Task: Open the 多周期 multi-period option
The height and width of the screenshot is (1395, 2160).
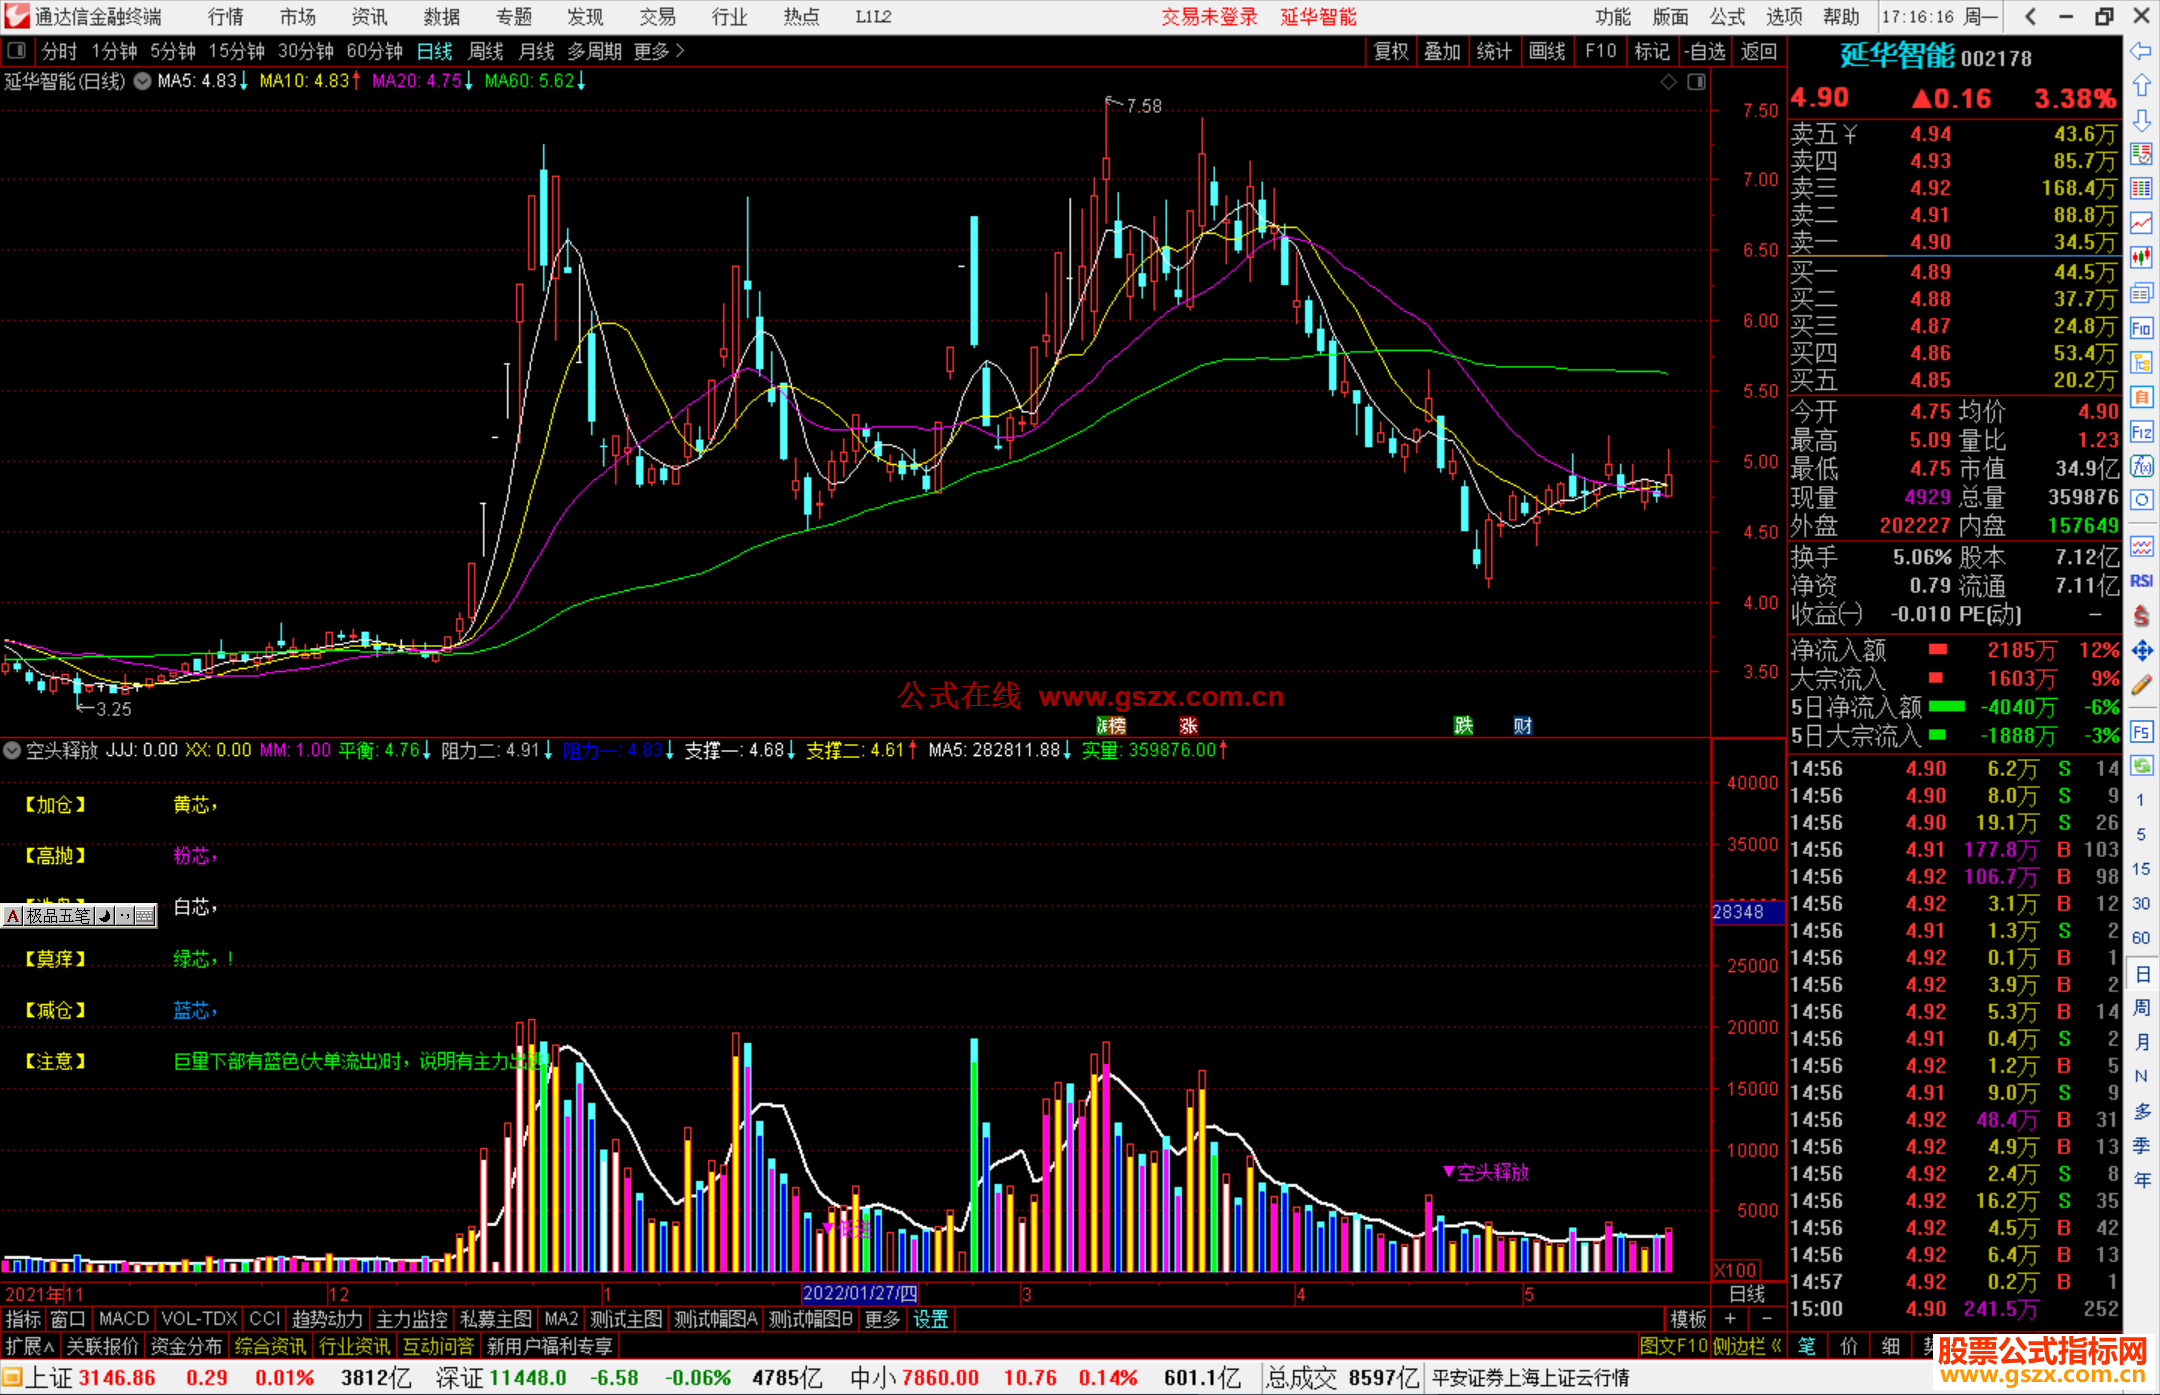Action: [x=595, y=51]
